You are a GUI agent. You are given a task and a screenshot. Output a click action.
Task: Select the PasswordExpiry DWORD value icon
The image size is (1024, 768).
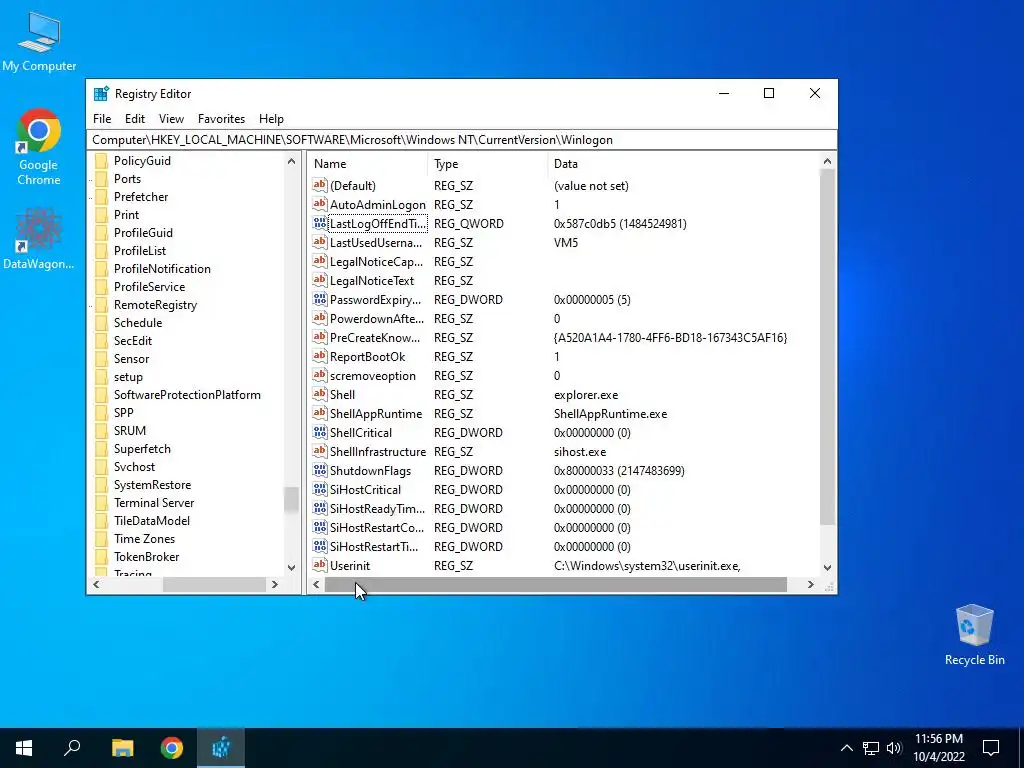coord(319,299)
